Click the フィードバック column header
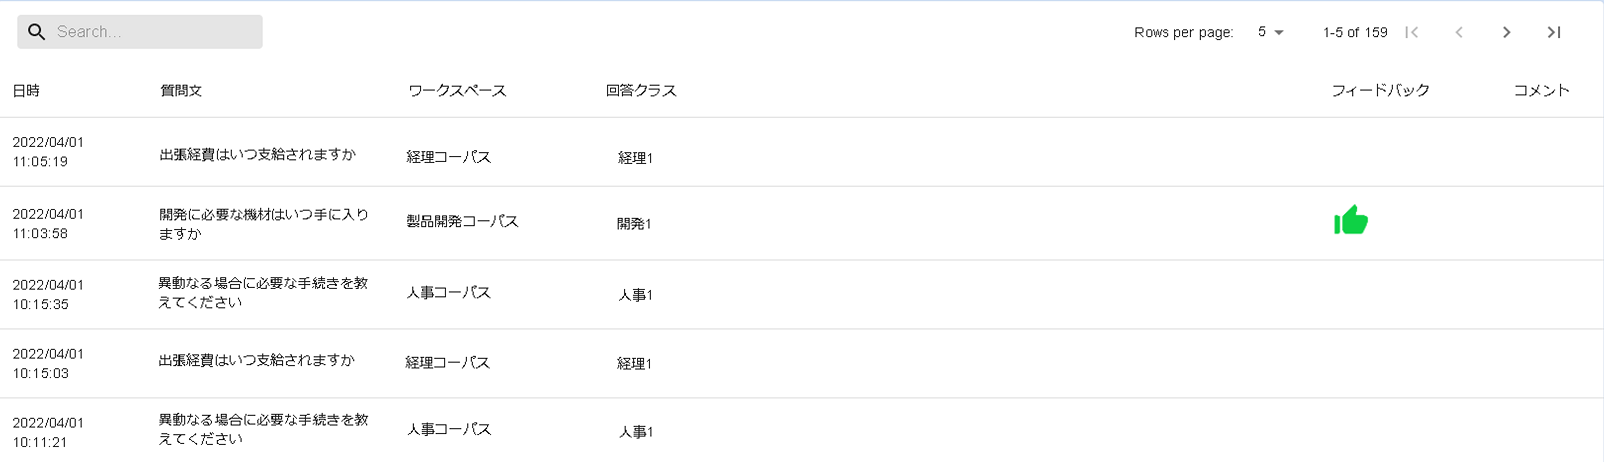Screen dimensions: 1604x462 coord(1380,91)
